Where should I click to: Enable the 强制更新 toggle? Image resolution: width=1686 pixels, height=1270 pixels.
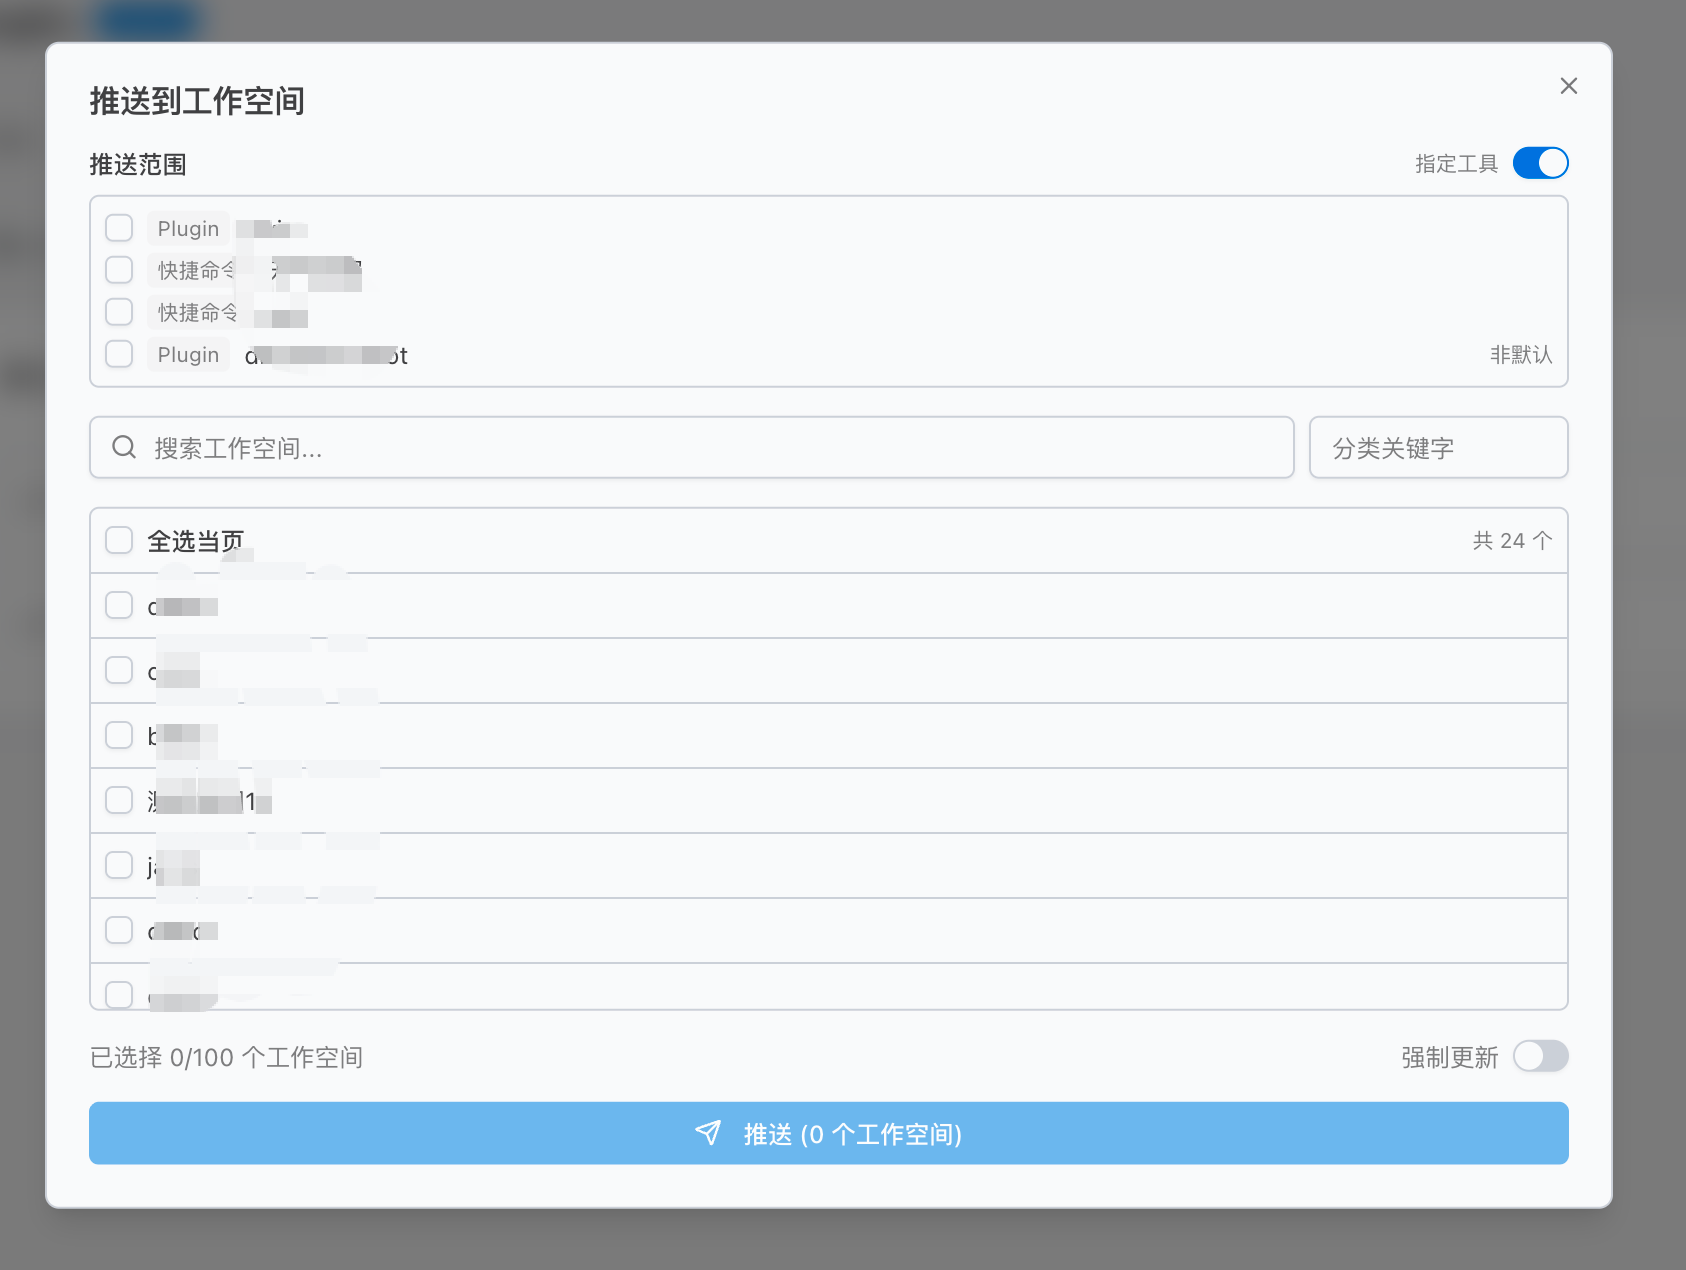tap(1540, 1056)
